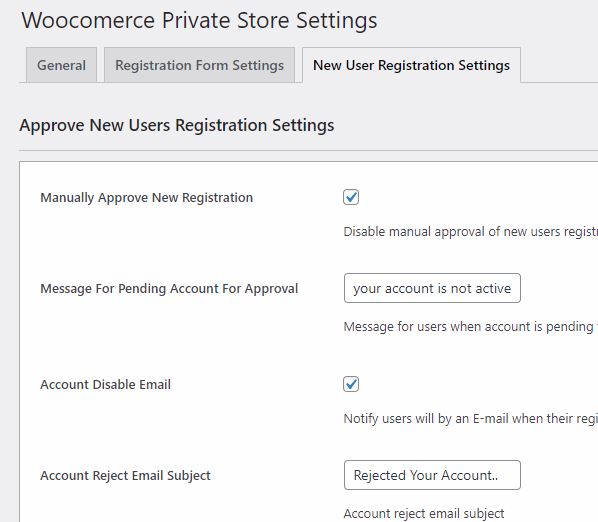This screenshot has height=522, width=598.
Task: Click the 'Rejected Your Account..' text
Action: click(x=426, y=475)
